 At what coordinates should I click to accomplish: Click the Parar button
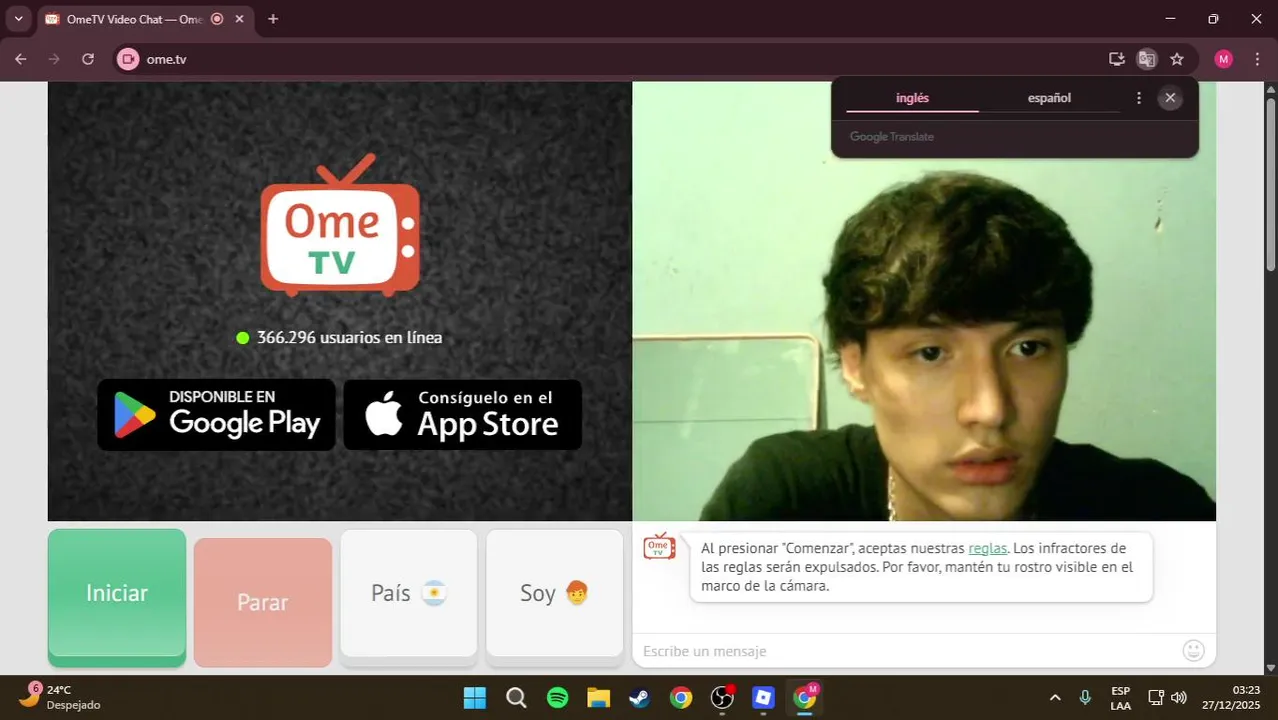(x=263, y=602)
